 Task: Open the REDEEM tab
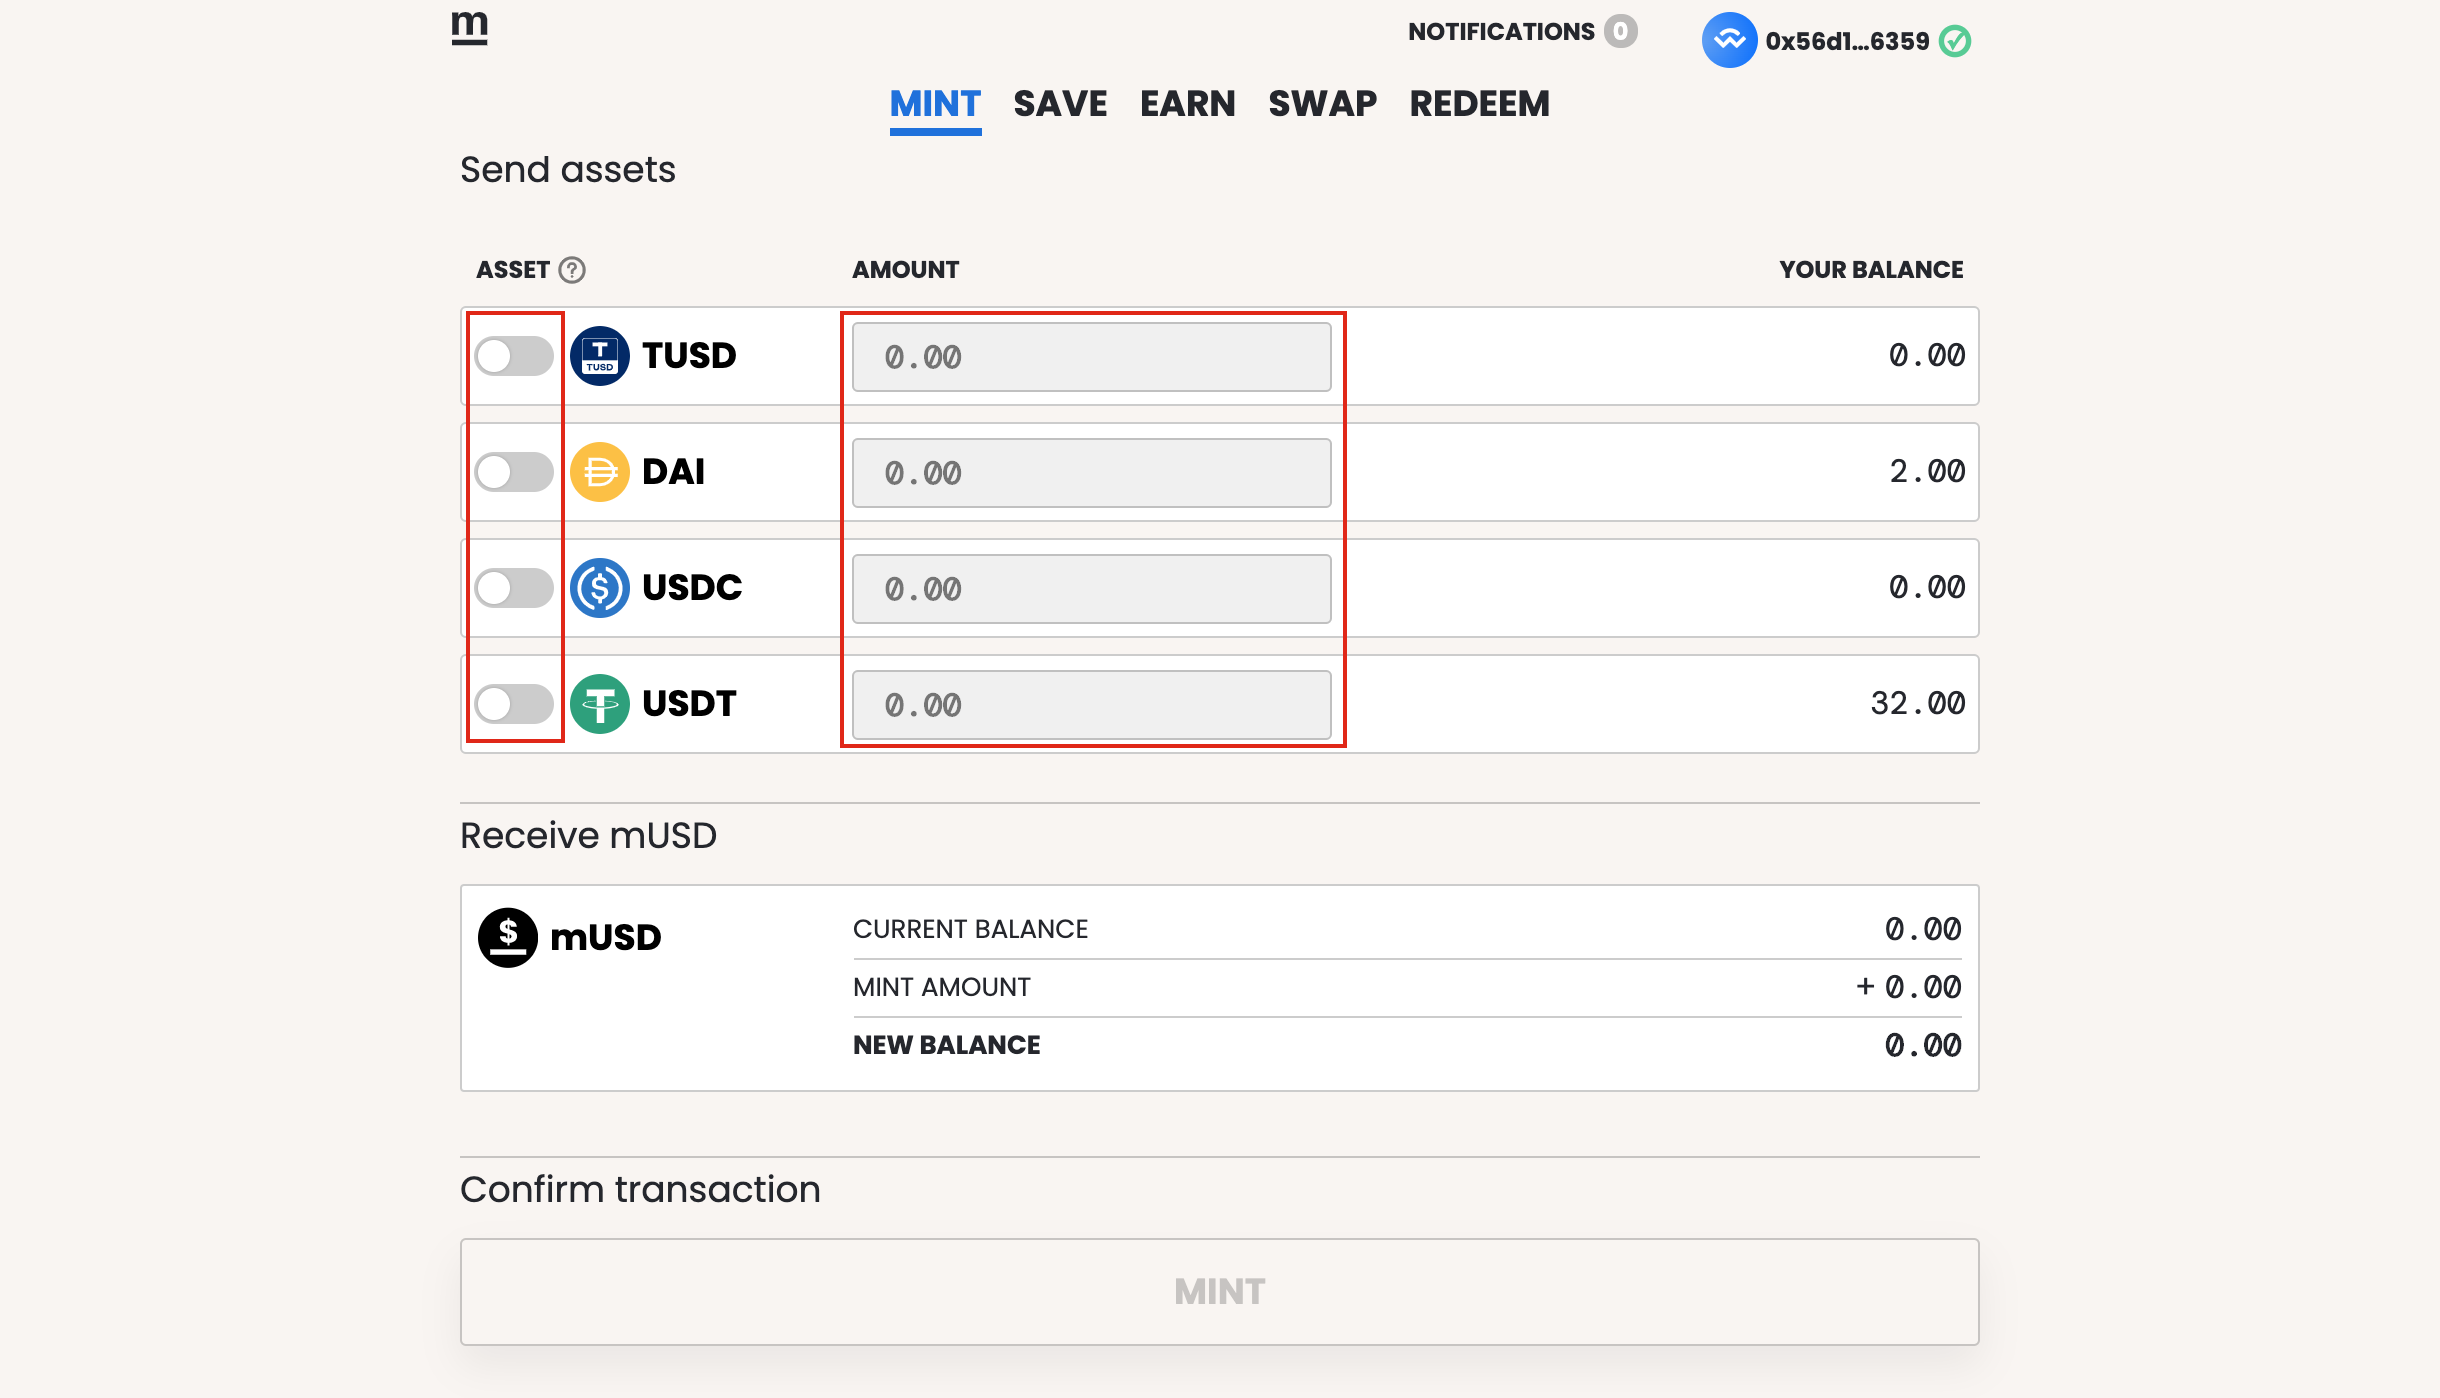1480,104
